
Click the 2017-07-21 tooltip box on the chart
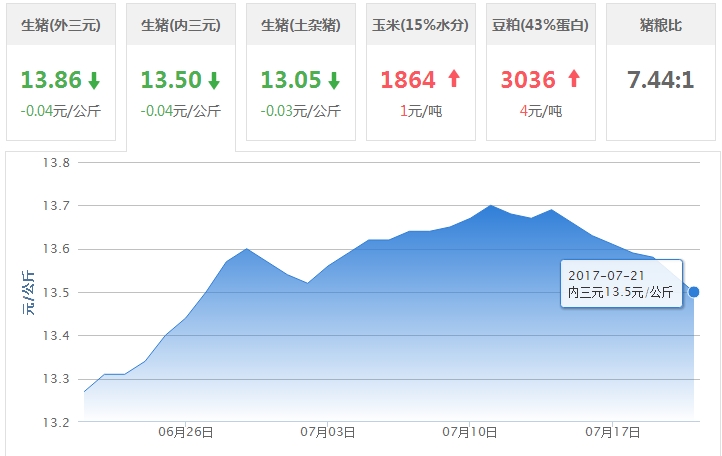click(621, 283)
